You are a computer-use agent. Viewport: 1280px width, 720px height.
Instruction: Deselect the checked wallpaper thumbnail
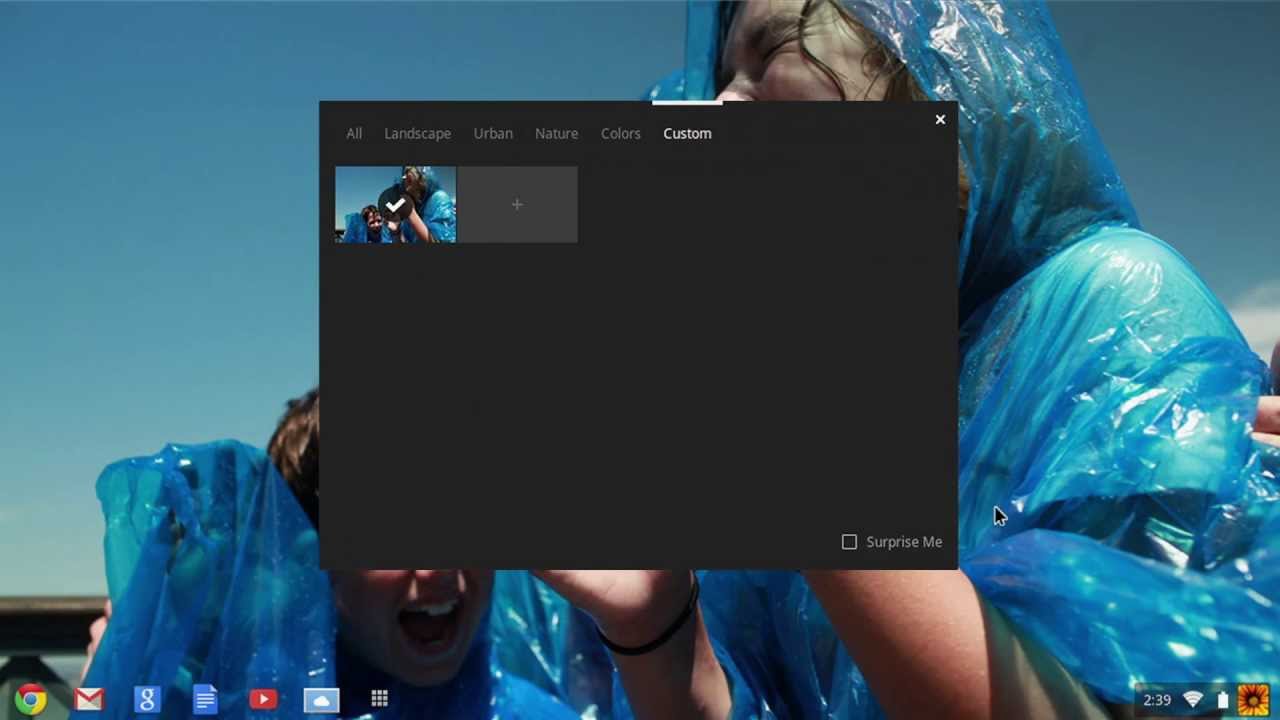(x=394, y=204)
